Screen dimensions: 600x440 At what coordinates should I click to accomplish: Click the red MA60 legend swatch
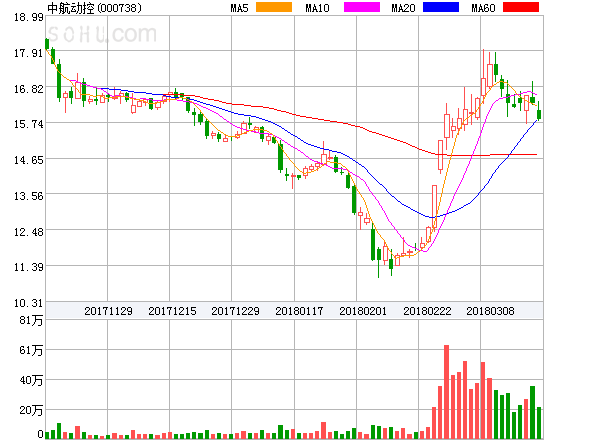pyautogui.click(x=521, y=7)
